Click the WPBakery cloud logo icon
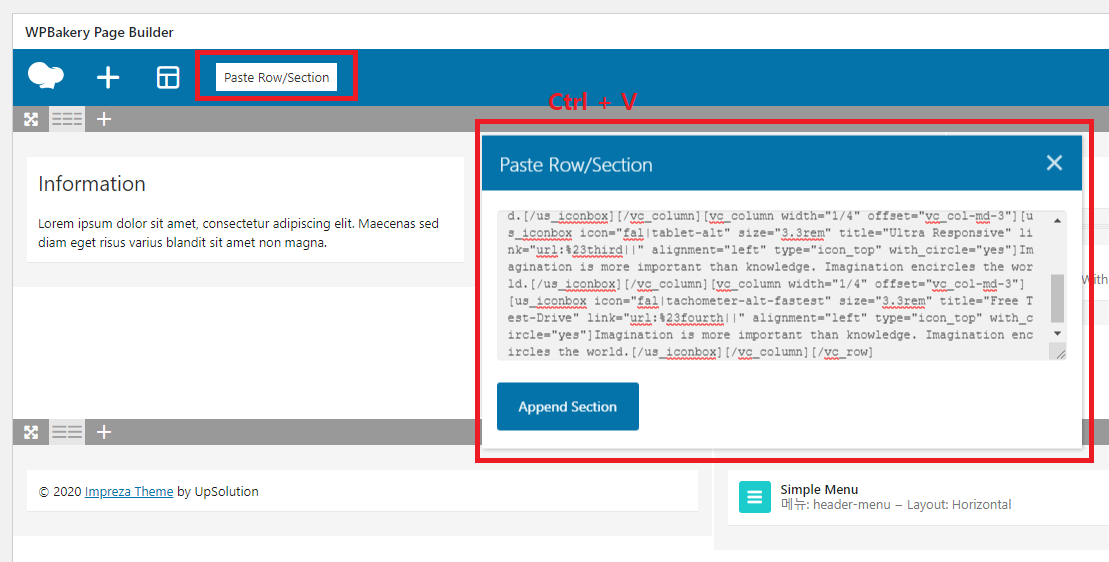 tap(46, 76)
